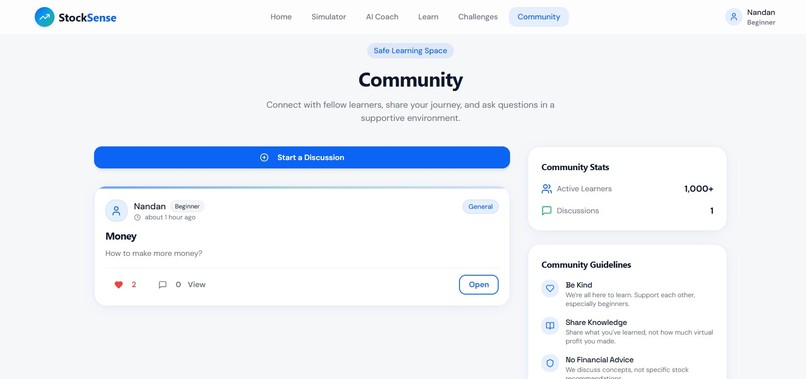Click the profile avatar icon in header
Image resolution: width=806 pixels, height=379 pixels.
click(x=734, y=17)
